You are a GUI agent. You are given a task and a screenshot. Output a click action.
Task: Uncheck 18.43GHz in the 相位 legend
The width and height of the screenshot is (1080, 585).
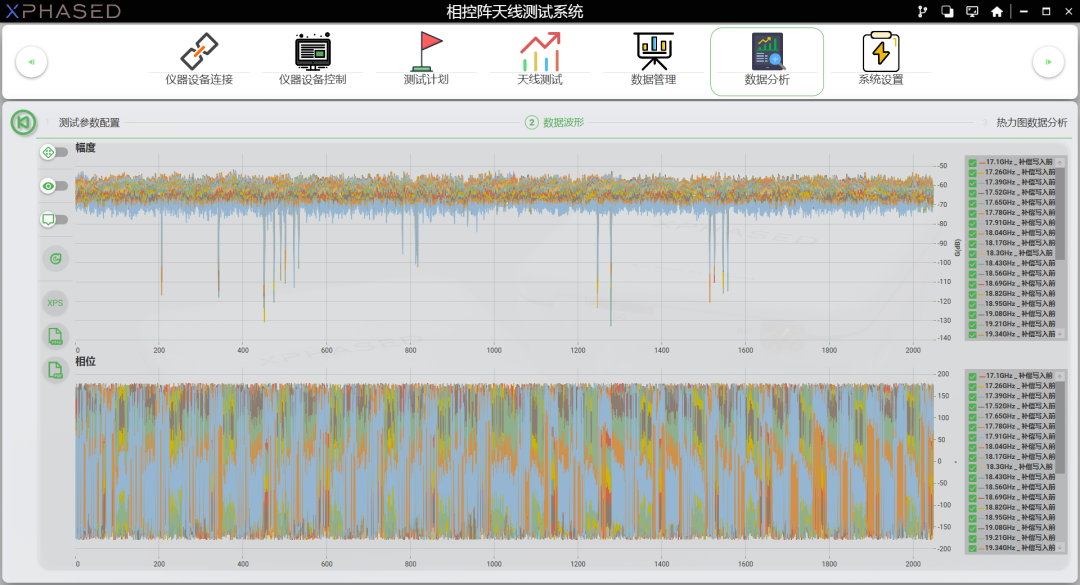(x=973, y=478)
